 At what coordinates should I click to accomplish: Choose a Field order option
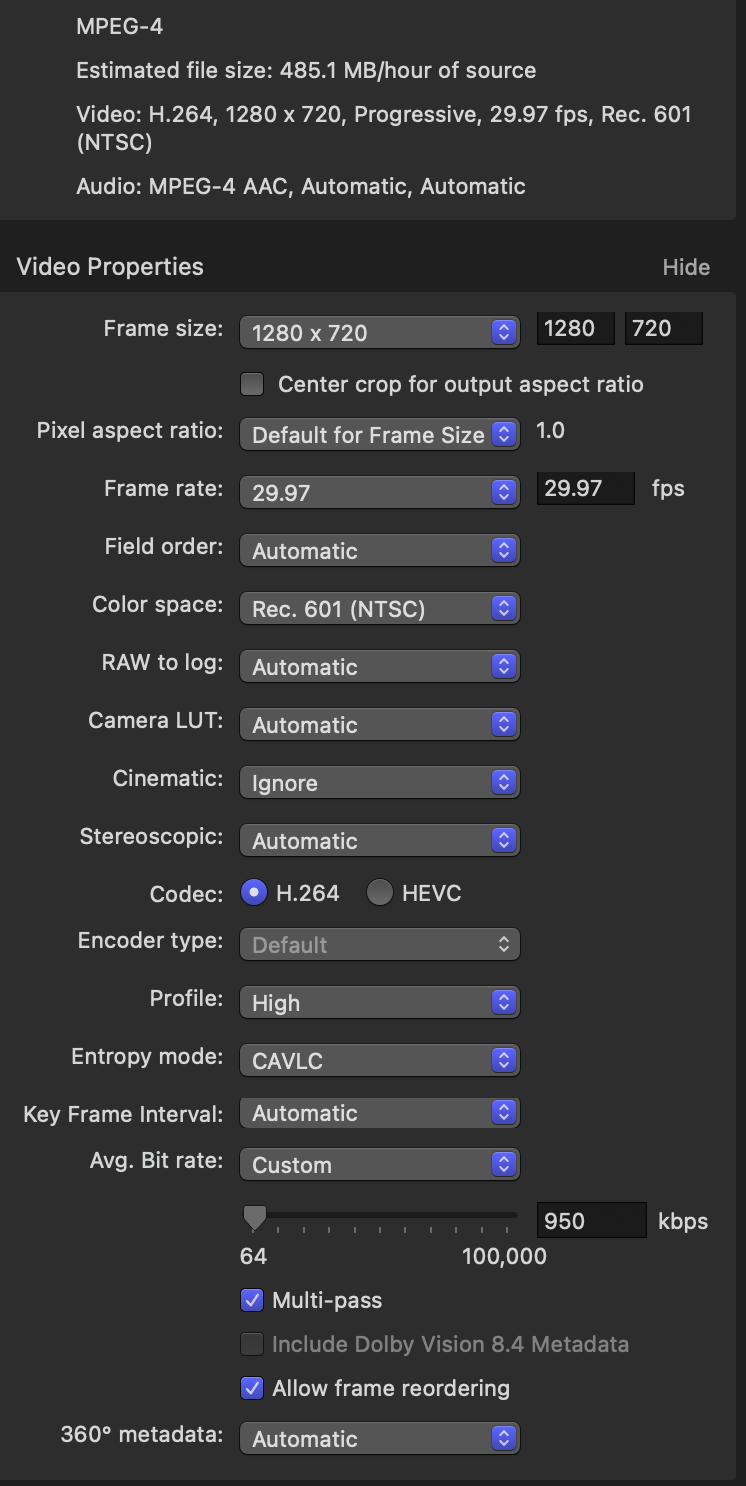379,551
